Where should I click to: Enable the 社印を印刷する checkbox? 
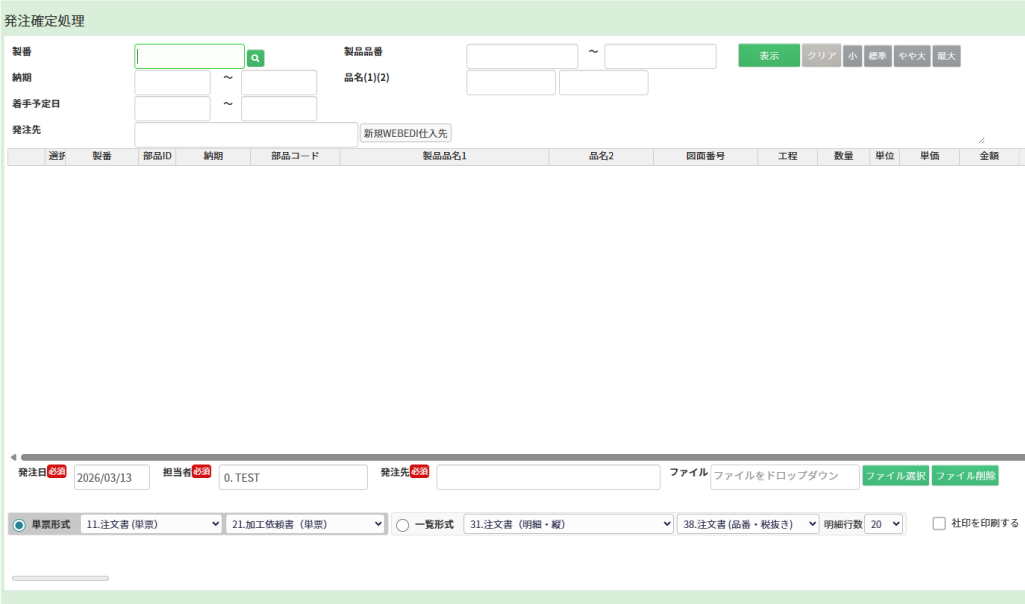pos(939,523)
